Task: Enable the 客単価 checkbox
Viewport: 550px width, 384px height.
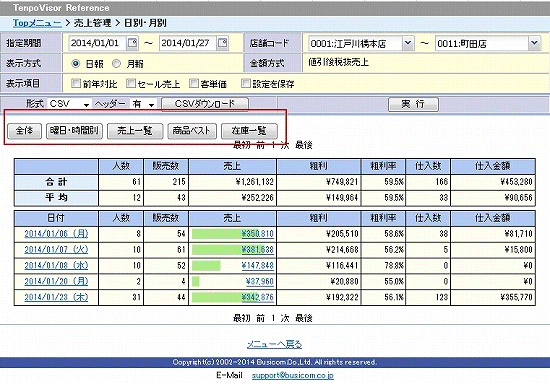Action: (194, 83)
